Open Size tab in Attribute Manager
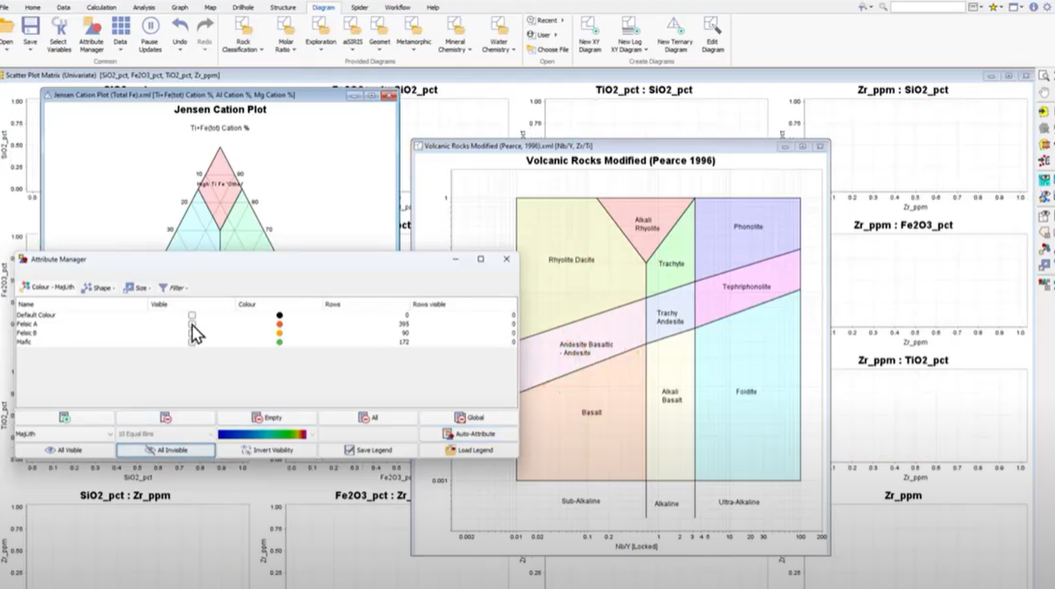This screenshot has width=1055, height=589. (137, 287)
